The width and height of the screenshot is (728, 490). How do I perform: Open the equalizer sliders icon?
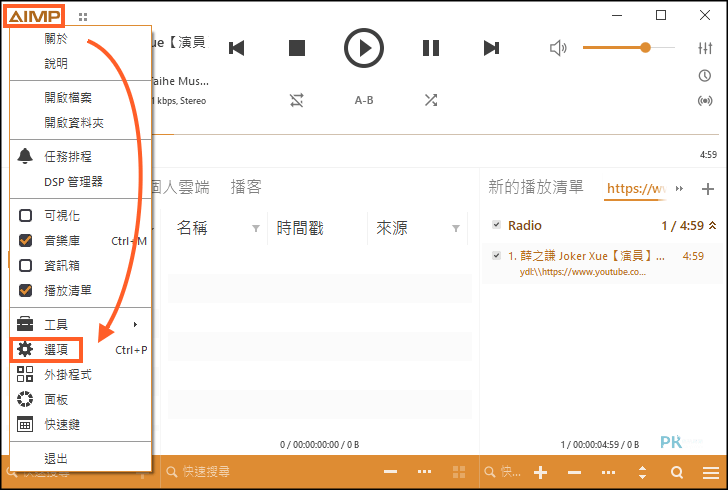click(x=705, y=48)
